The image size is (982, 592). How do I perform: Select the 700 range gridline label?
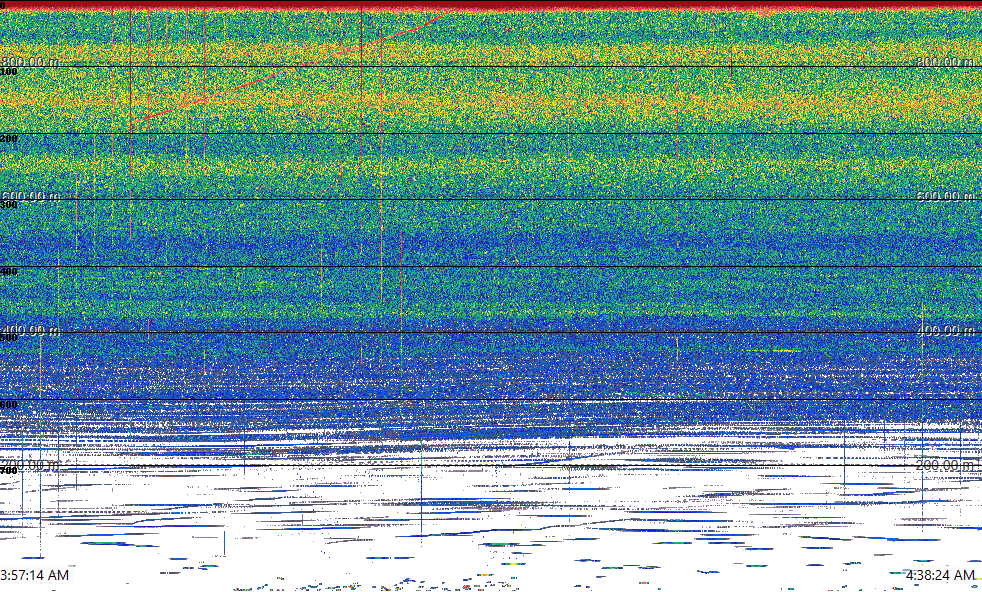9,470
